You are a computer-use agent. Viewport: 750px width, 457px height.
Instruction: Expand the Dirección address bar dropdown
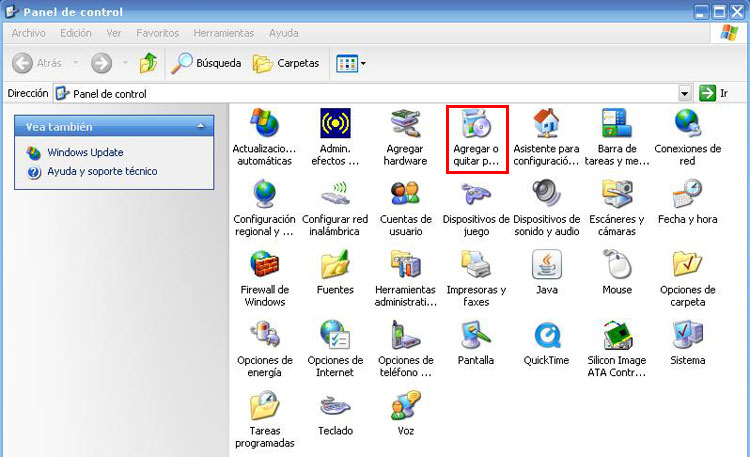pyautogui.click(x=685, y=93)
